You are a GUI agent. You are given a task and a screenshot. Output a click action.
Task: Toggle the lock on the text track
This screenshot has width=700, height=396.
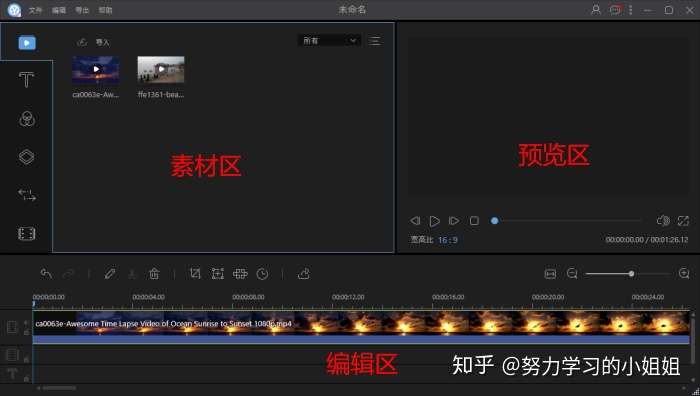click(x=26, y=379)
